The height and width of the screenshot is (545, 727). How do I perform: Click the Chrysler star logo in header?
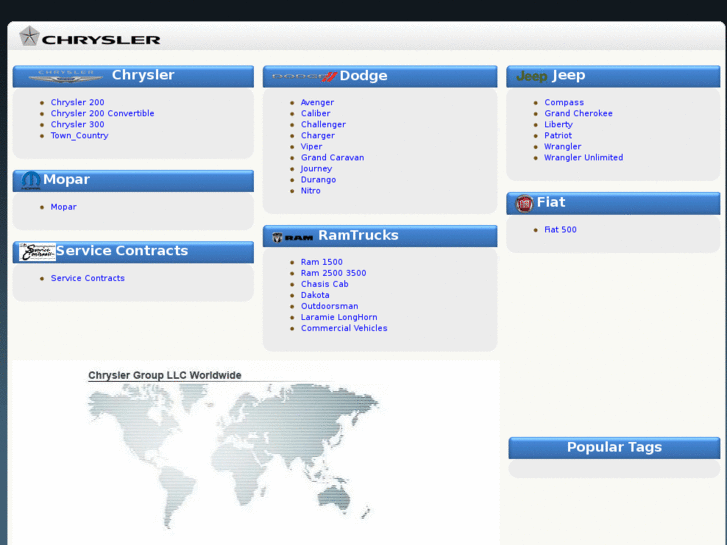29,36
